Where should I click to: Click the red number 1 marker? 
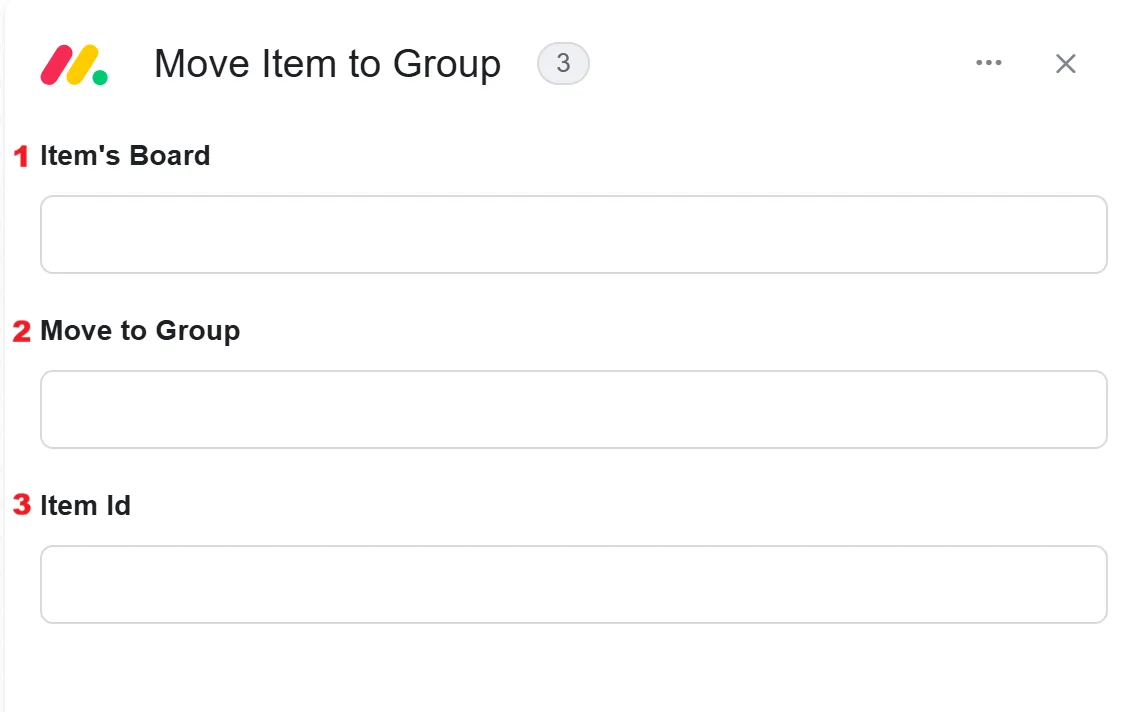tap(22, 156)
